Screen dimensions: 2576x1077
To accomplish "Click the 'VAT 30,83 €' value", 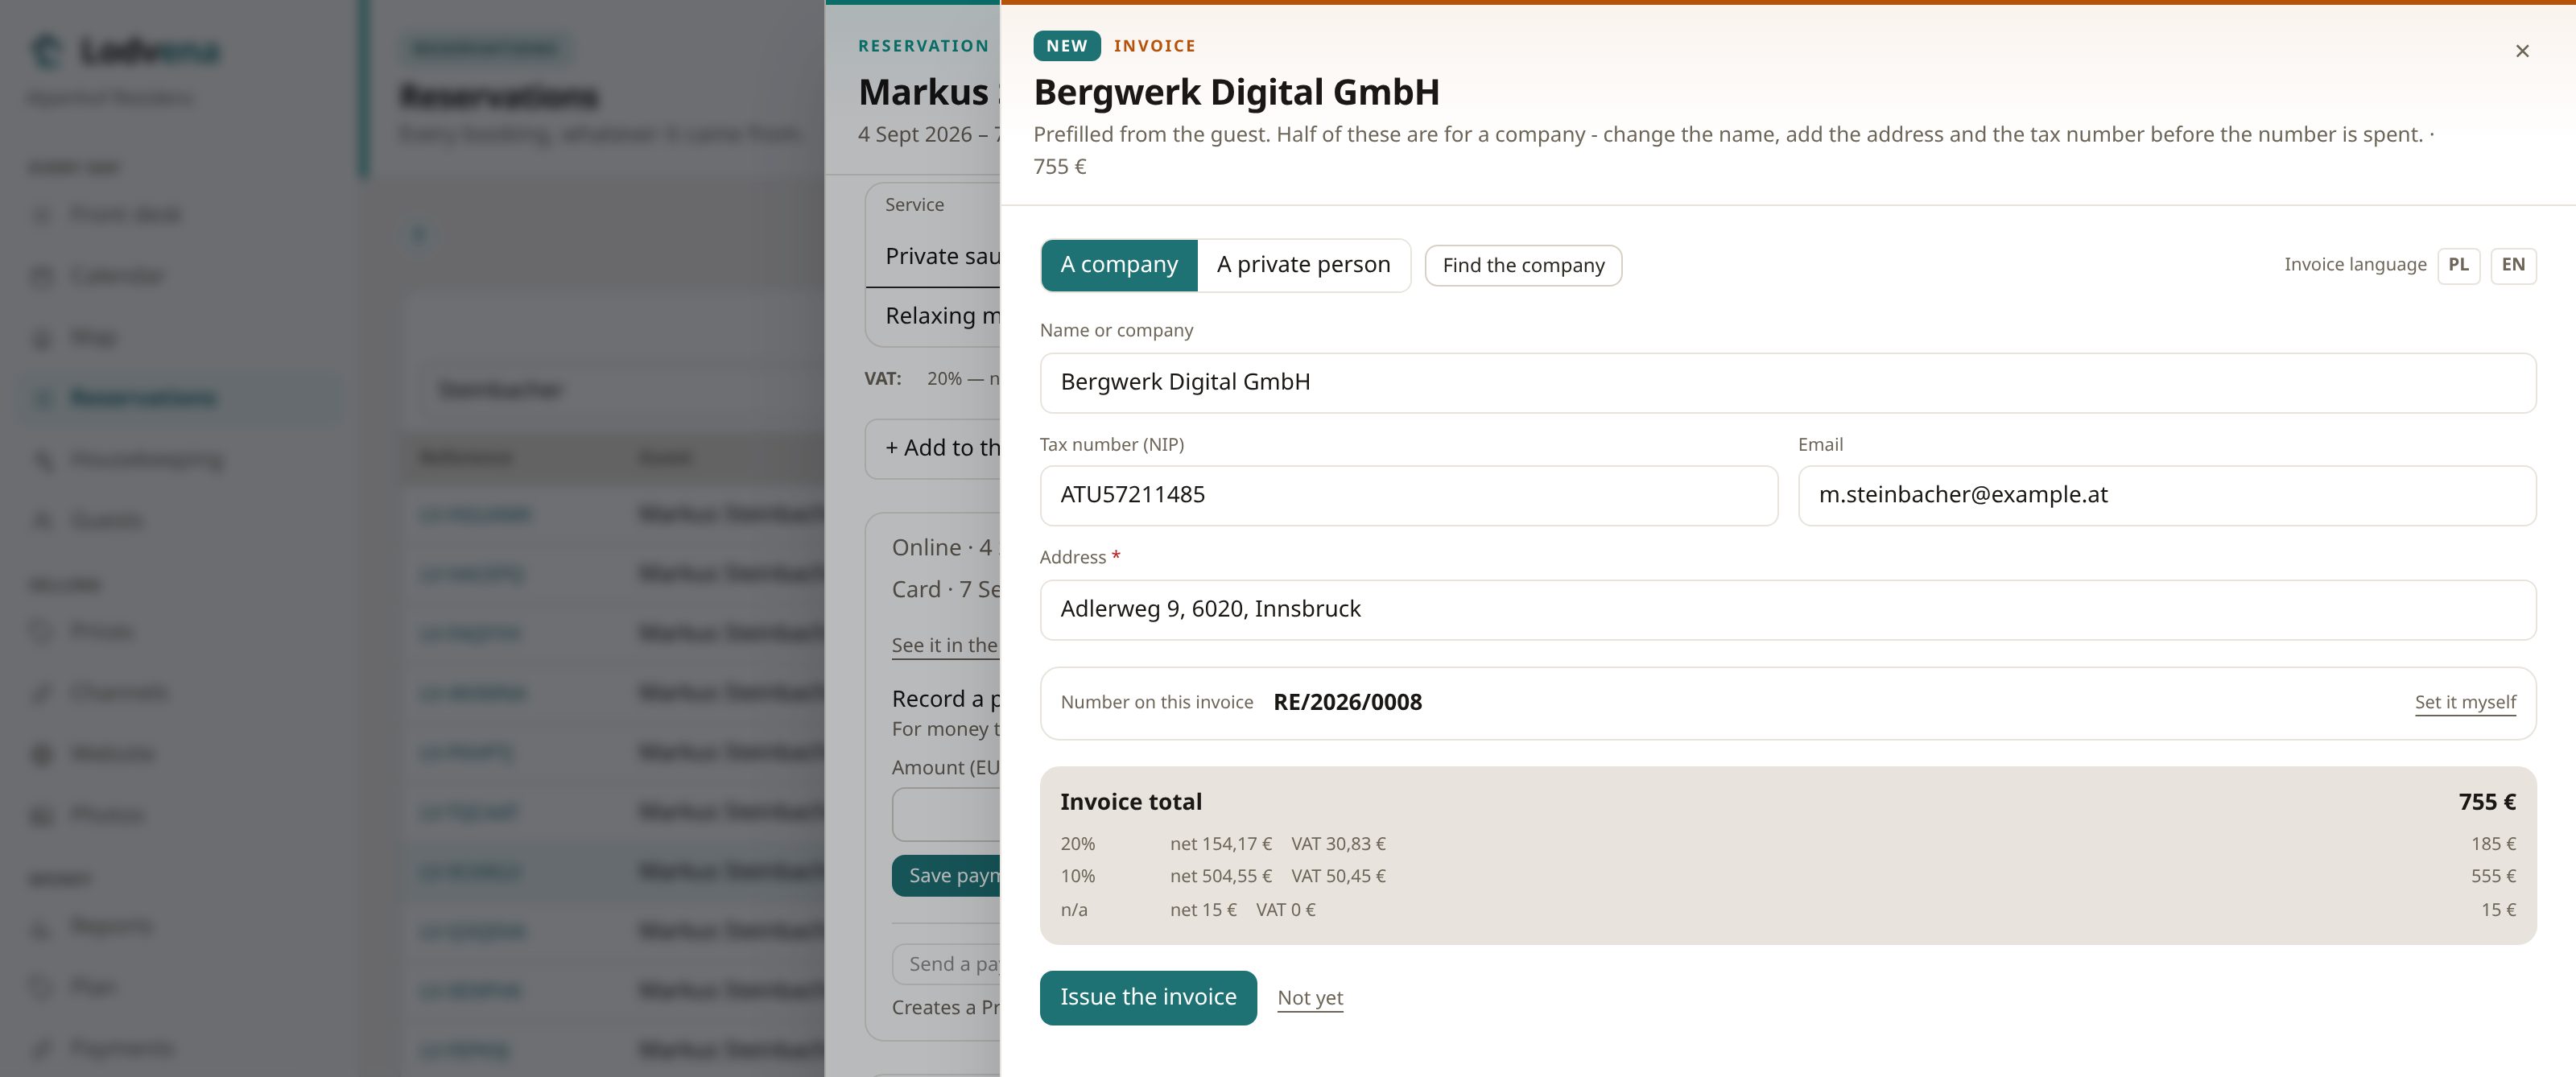I will (1338, 844).
